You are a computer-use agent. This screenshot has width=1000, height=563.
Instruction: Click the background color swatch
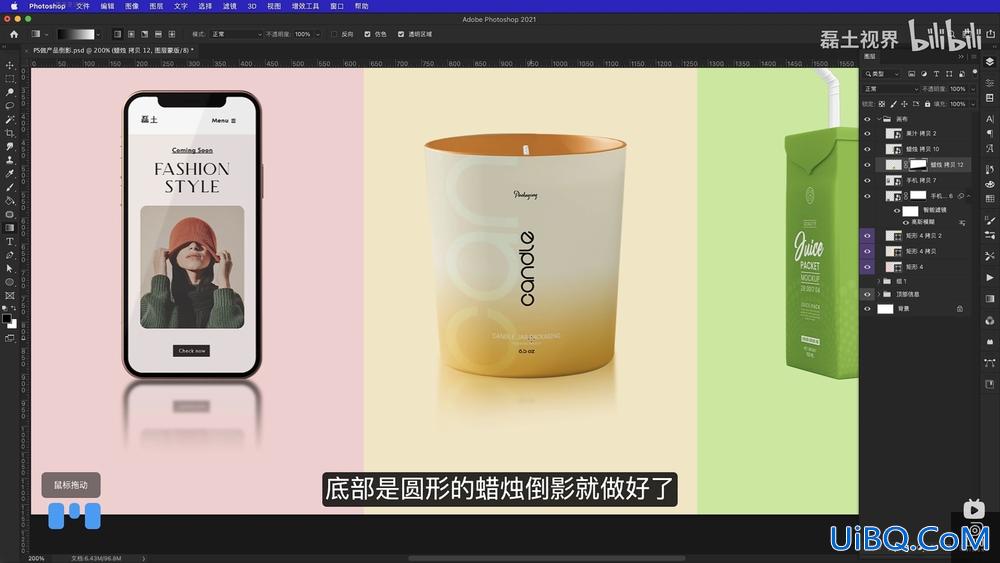[x=12, y=324]
